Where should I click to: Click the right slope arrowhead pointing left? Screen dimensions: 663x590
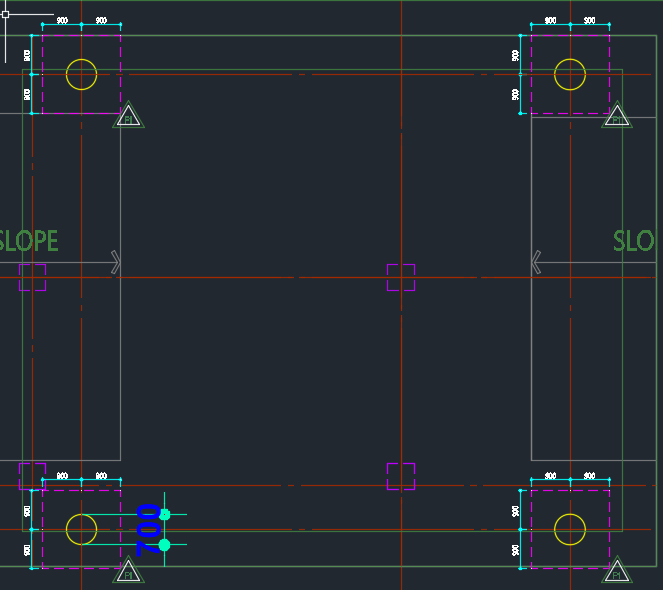click(536, 262)
